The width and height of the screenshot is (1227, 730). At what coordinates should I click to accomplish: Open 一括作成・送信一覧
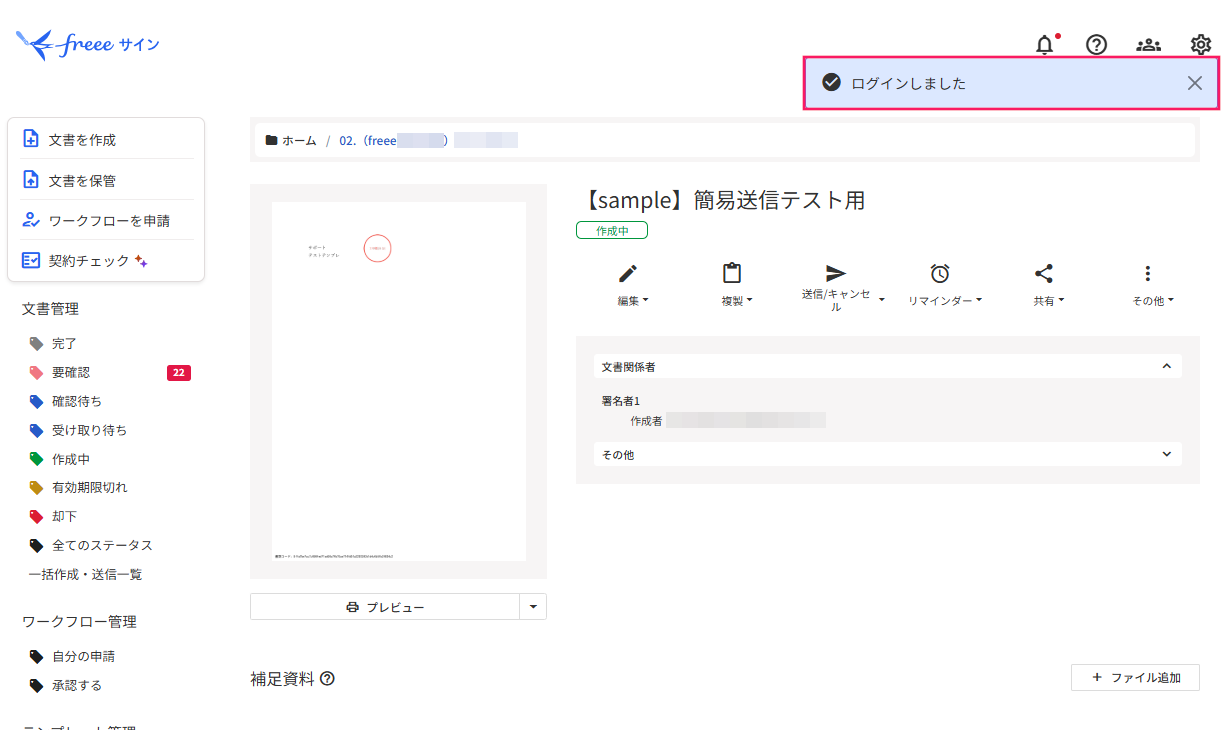click(x=85, y=575)
